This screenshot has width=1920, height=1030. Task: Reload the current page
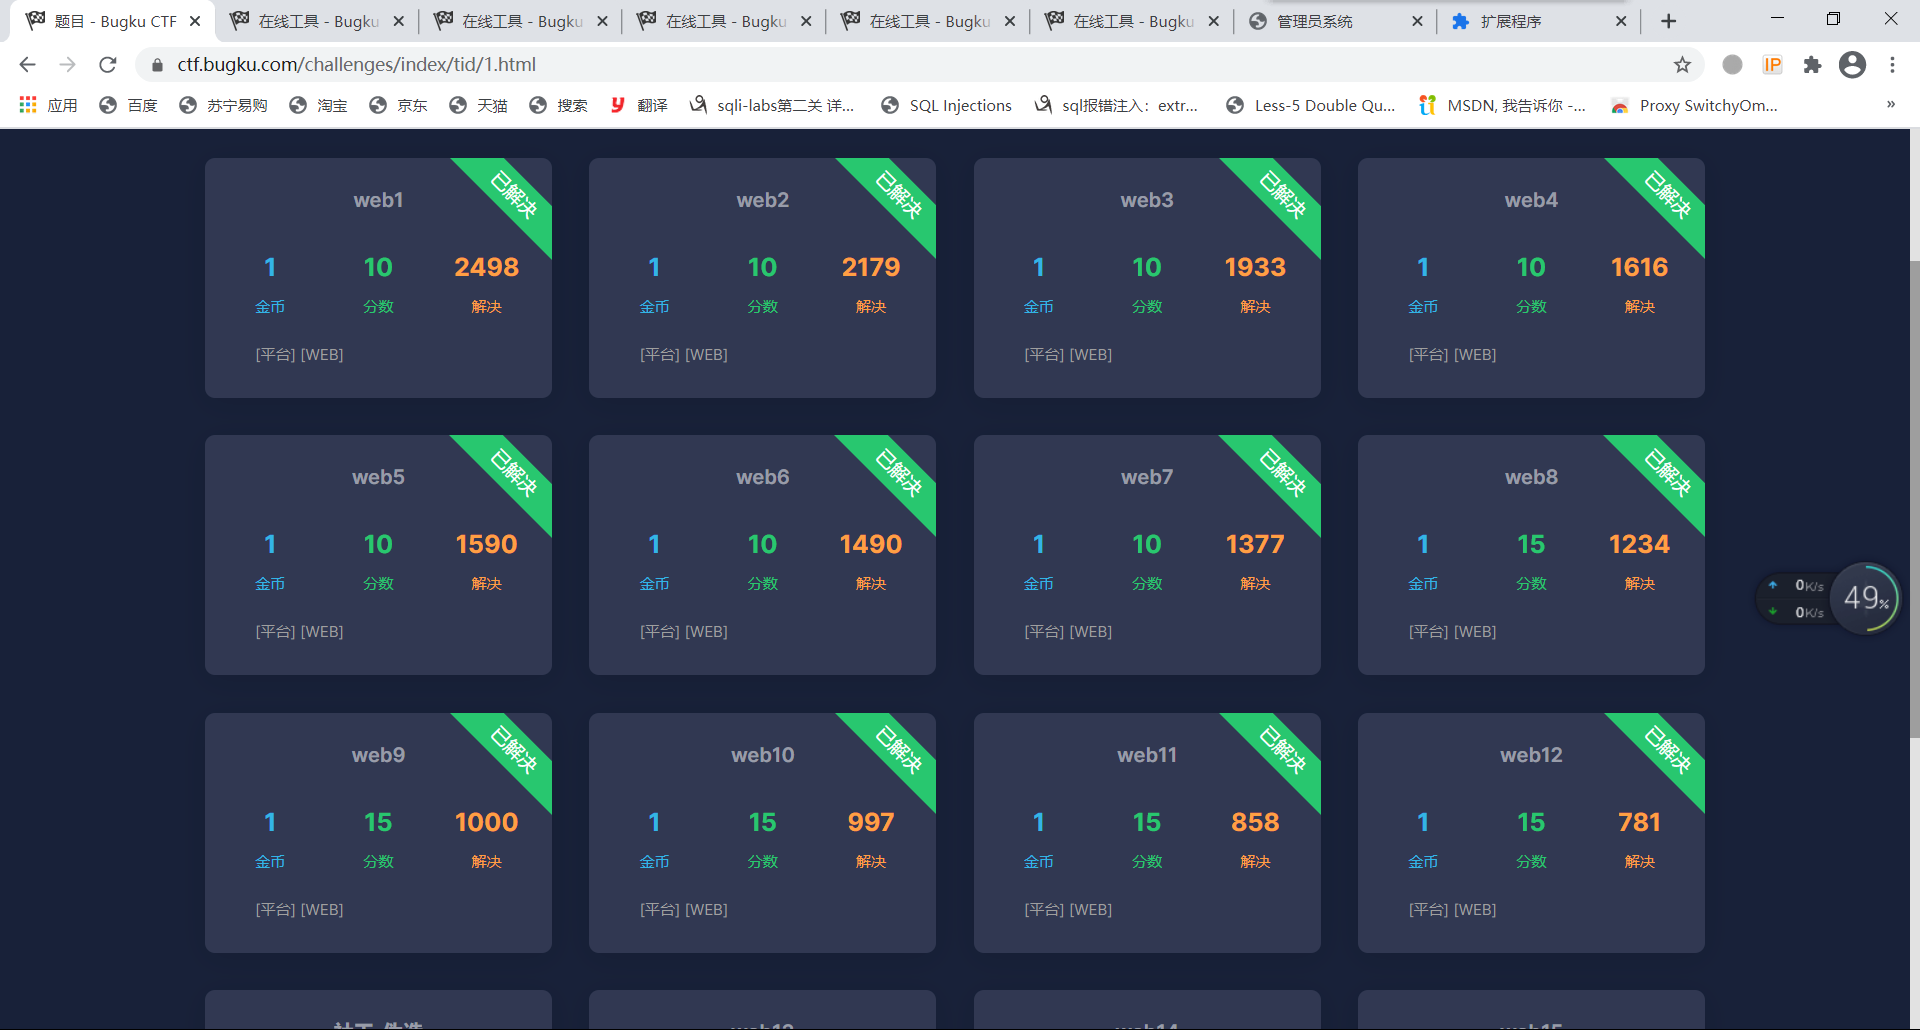point(108,65)
